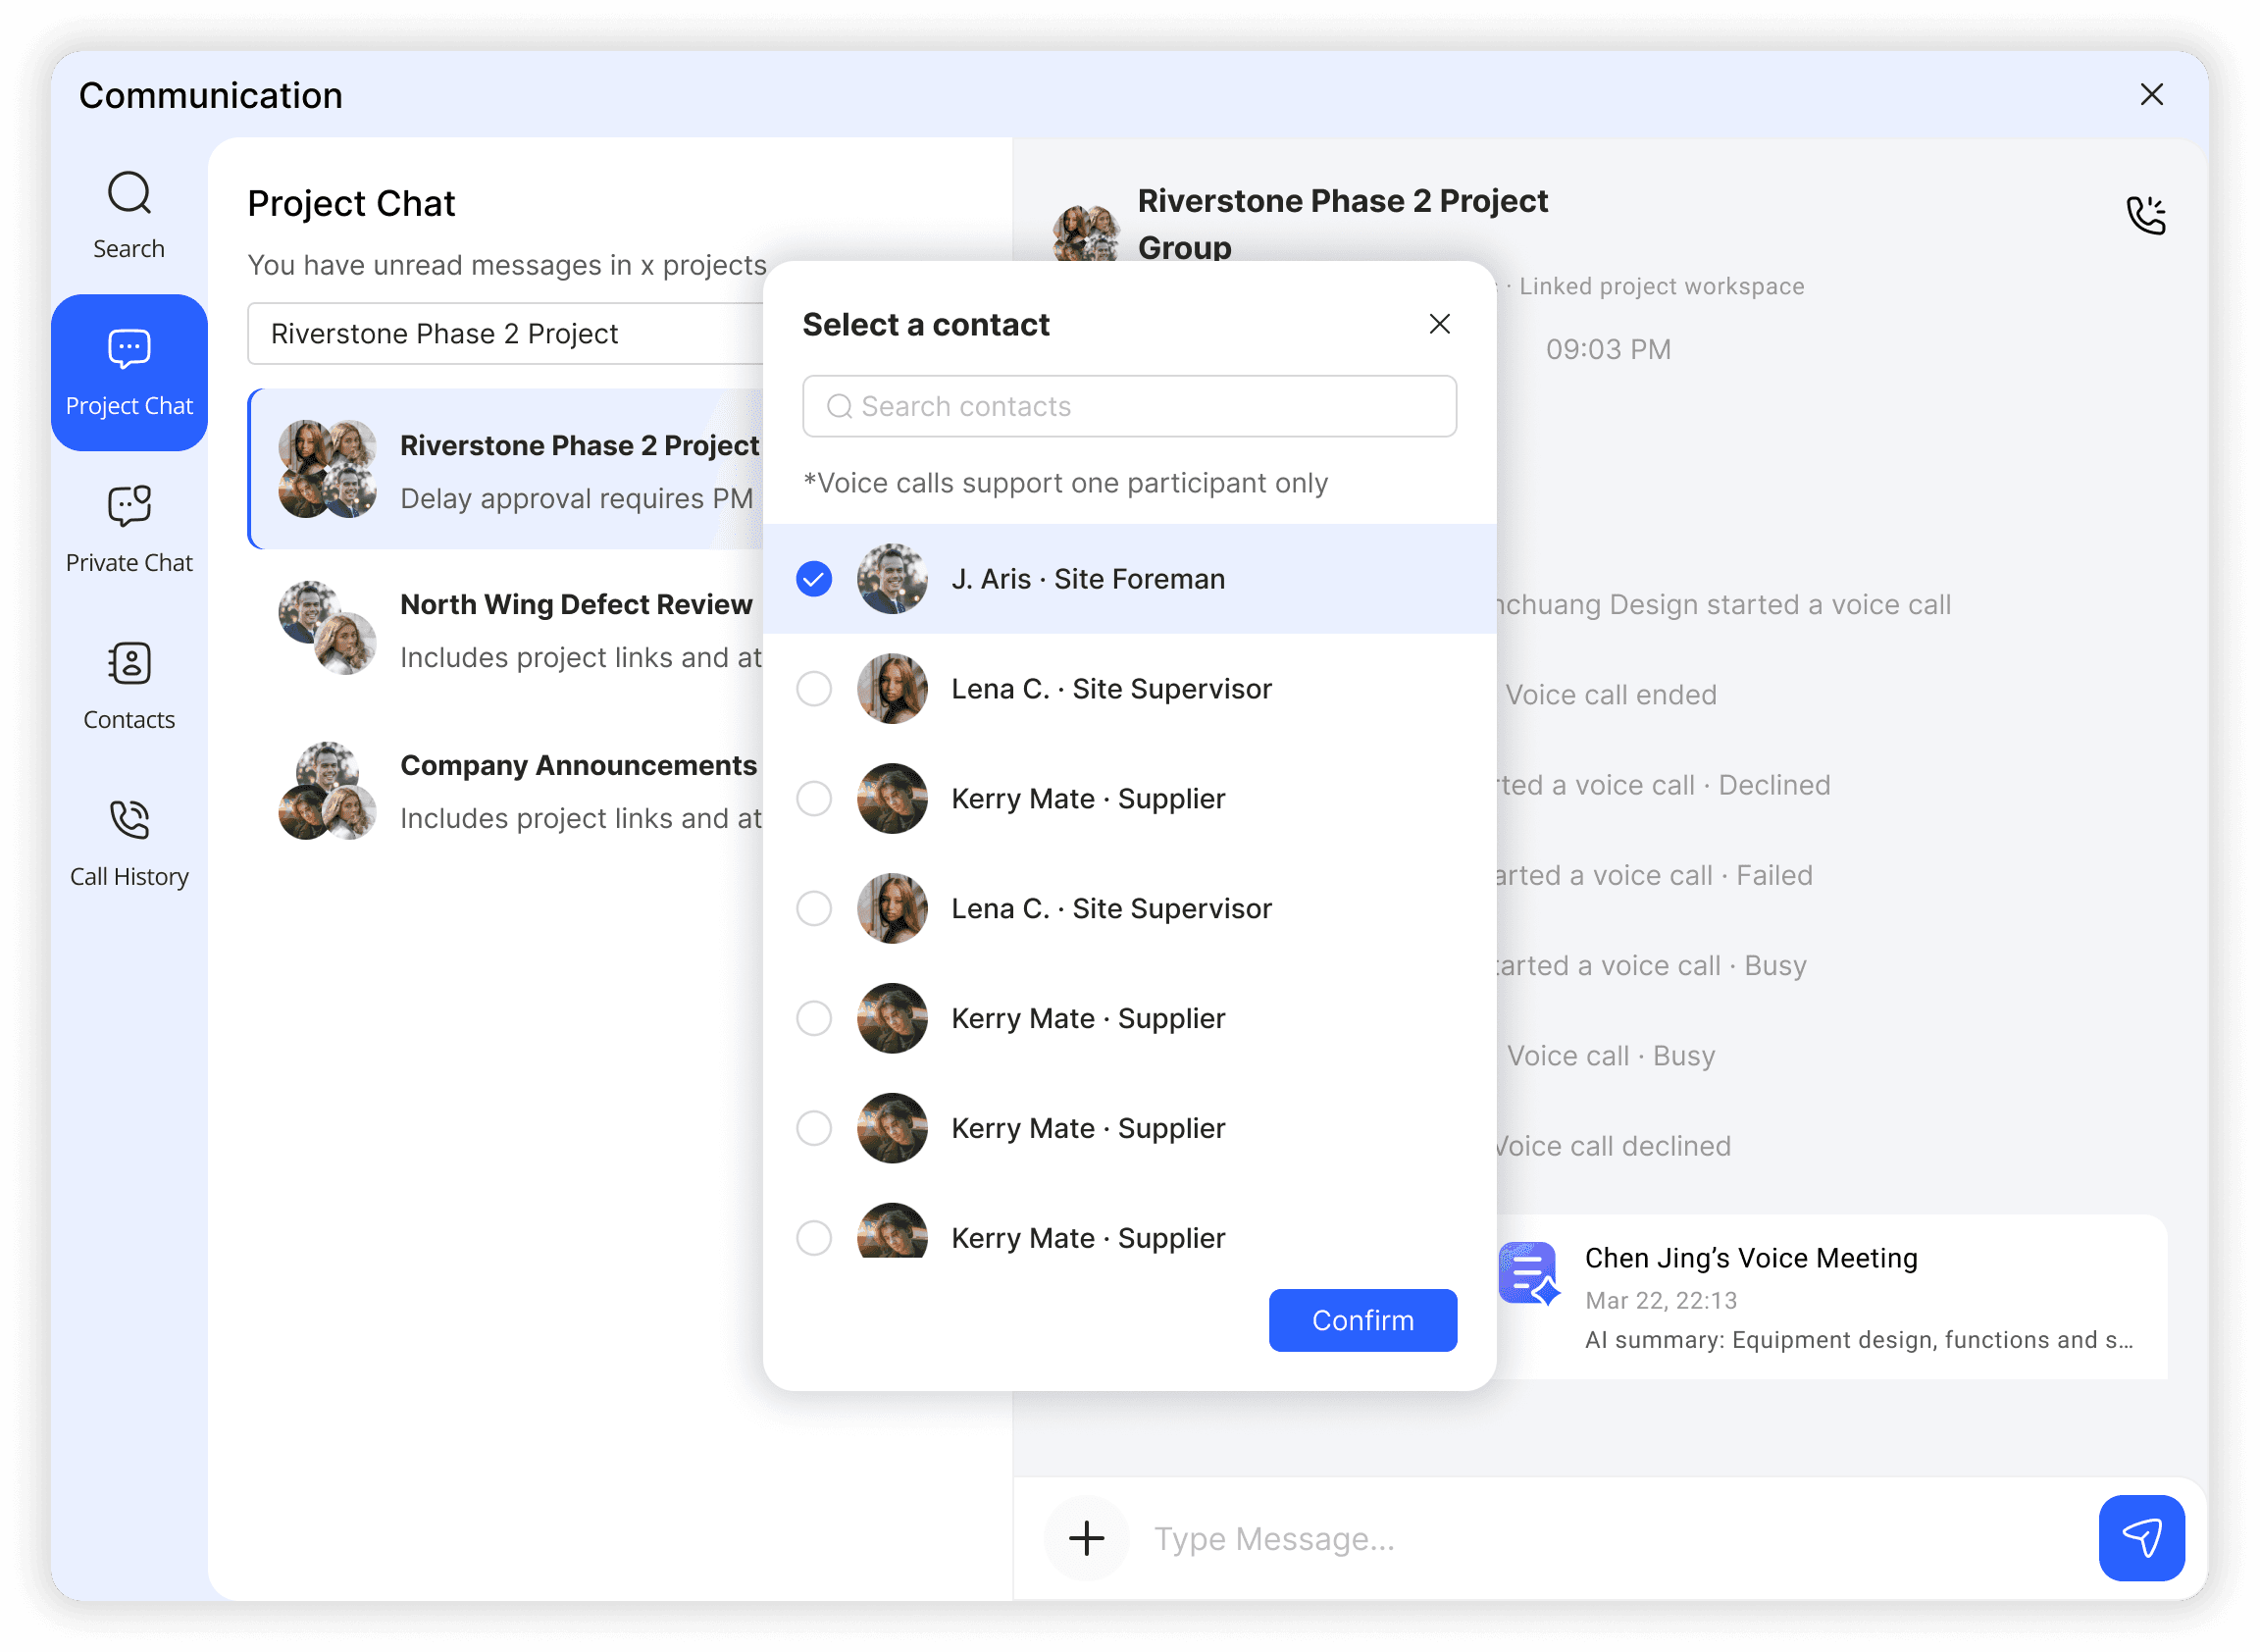Click Company Announcements avatar cluster
2260x1652 pixels.
327,790
